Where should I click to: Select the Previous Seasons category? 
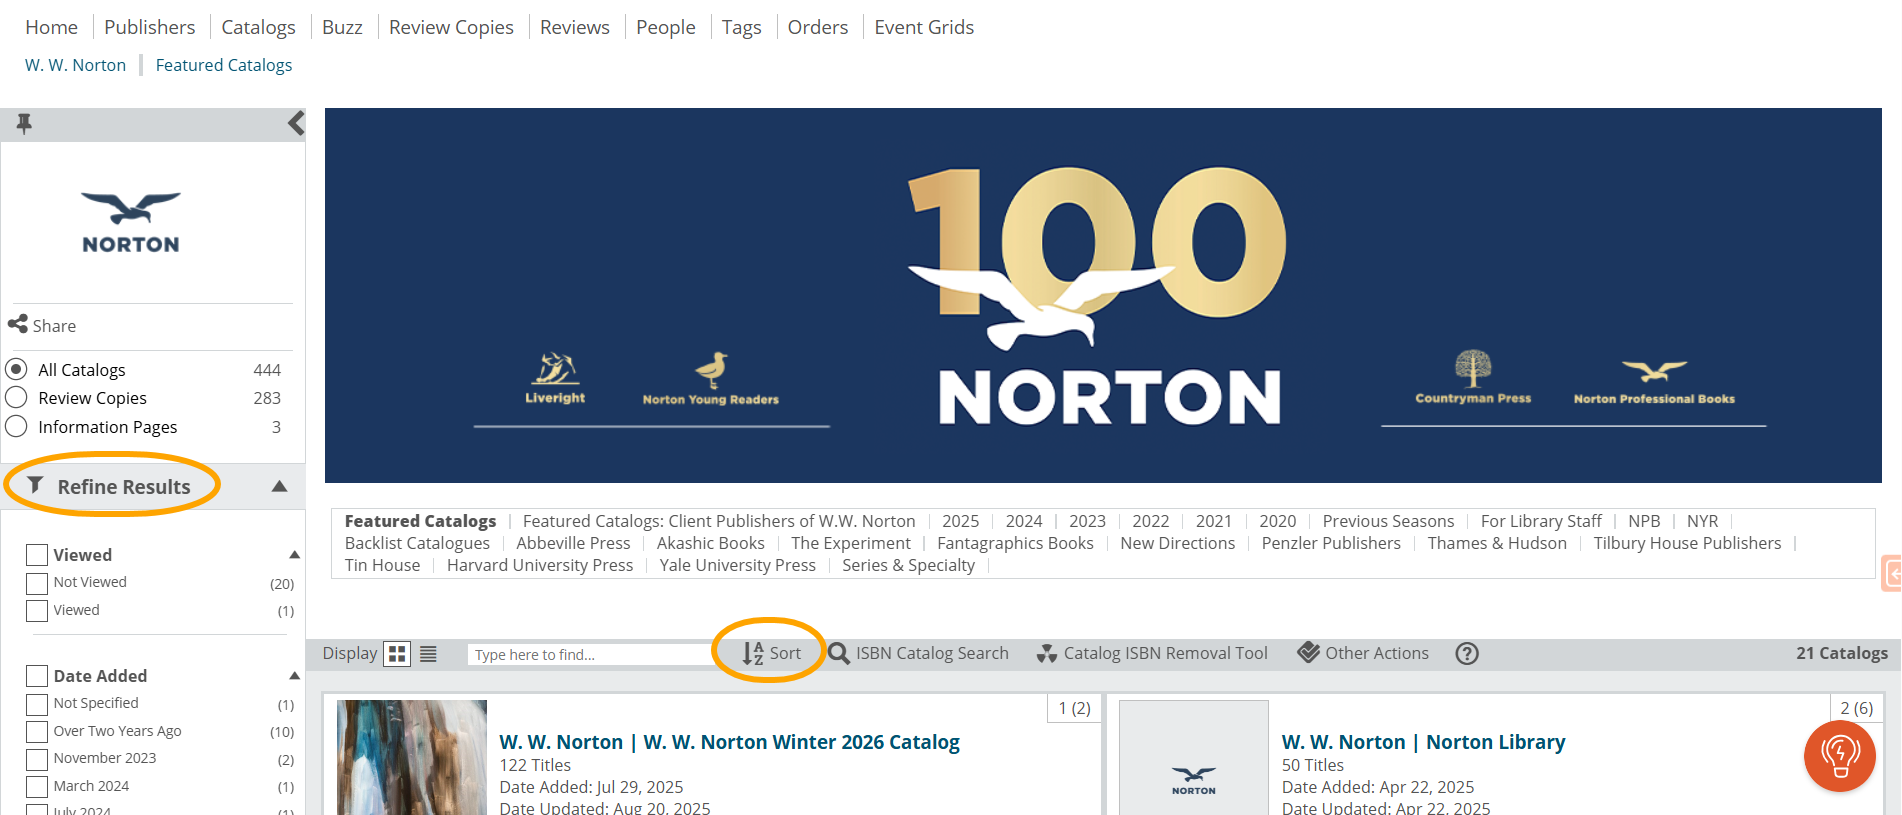click(1388, 521)
